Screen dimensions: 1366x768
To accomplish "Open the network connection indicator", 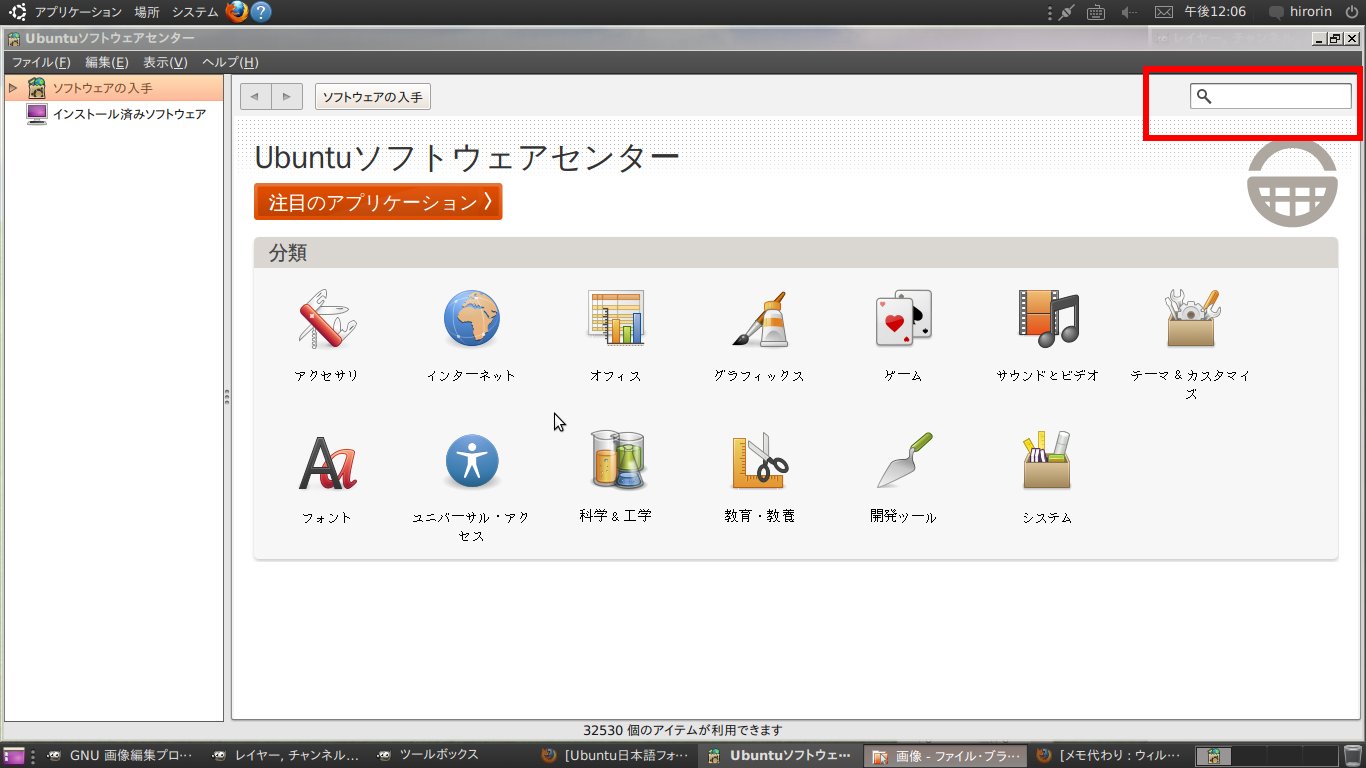I will click(x=1066, y=12).
